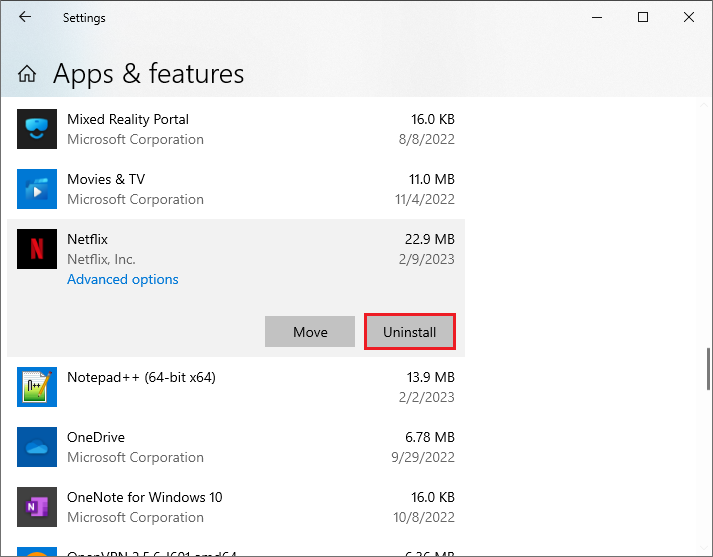Click the back arrow in Settings
The image size is (713, 557).
(25, 17)
